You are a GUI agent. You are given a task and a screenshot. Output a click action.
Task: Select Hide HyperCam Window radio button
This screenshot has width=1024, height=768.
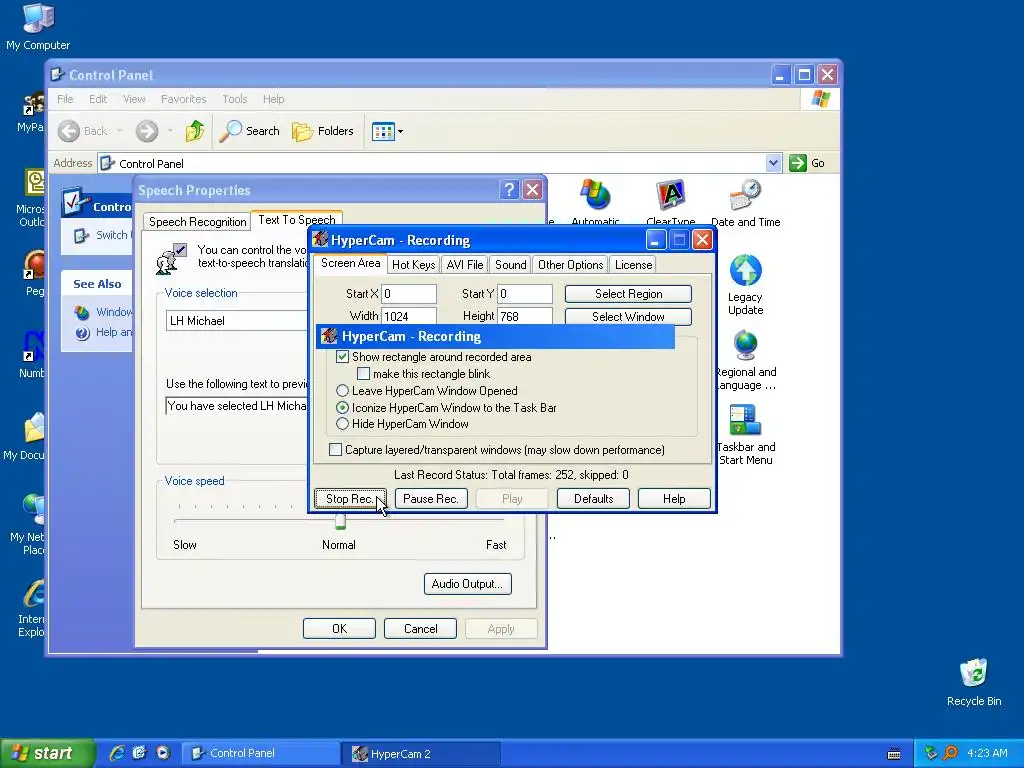(x=342, y=424)
